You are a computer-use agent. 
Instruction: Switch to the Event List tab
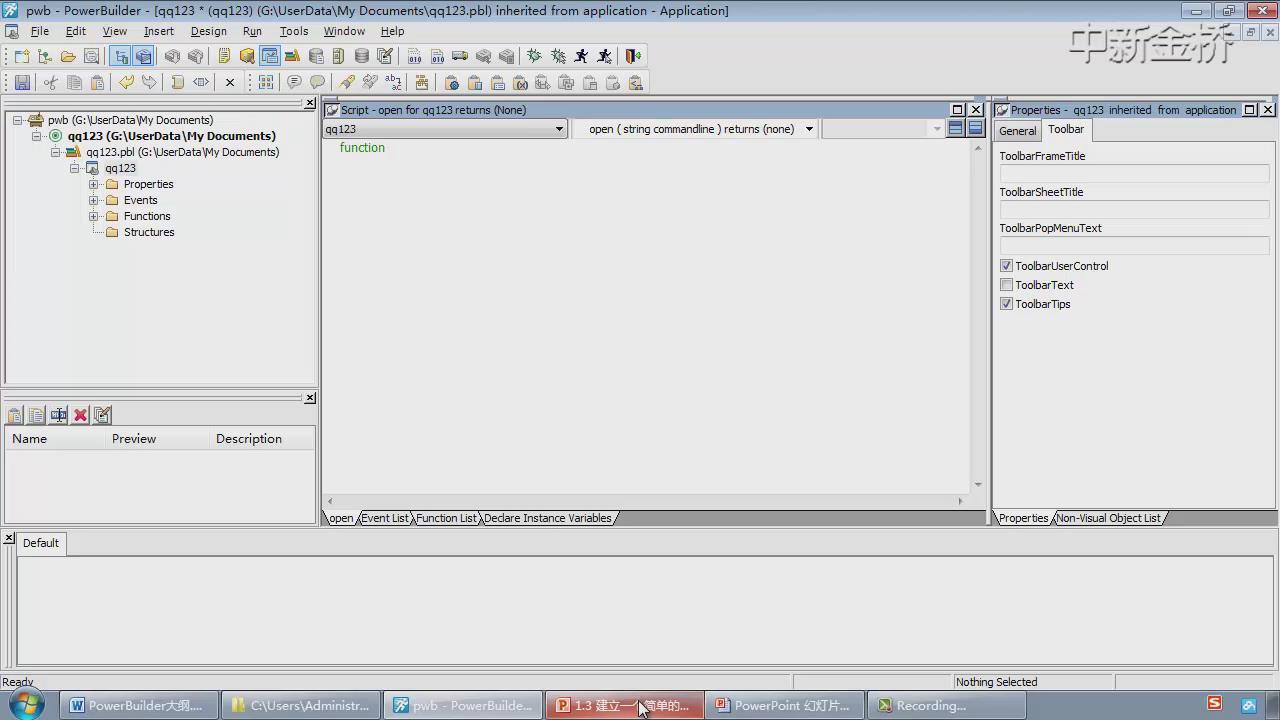point(385,518)
